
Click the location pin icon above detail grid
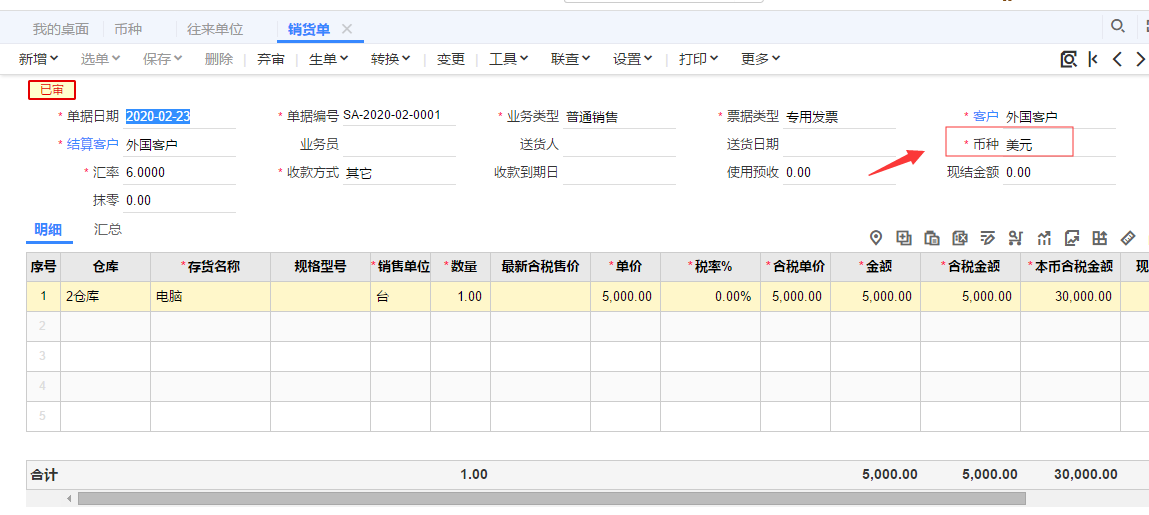coord(876,238)
